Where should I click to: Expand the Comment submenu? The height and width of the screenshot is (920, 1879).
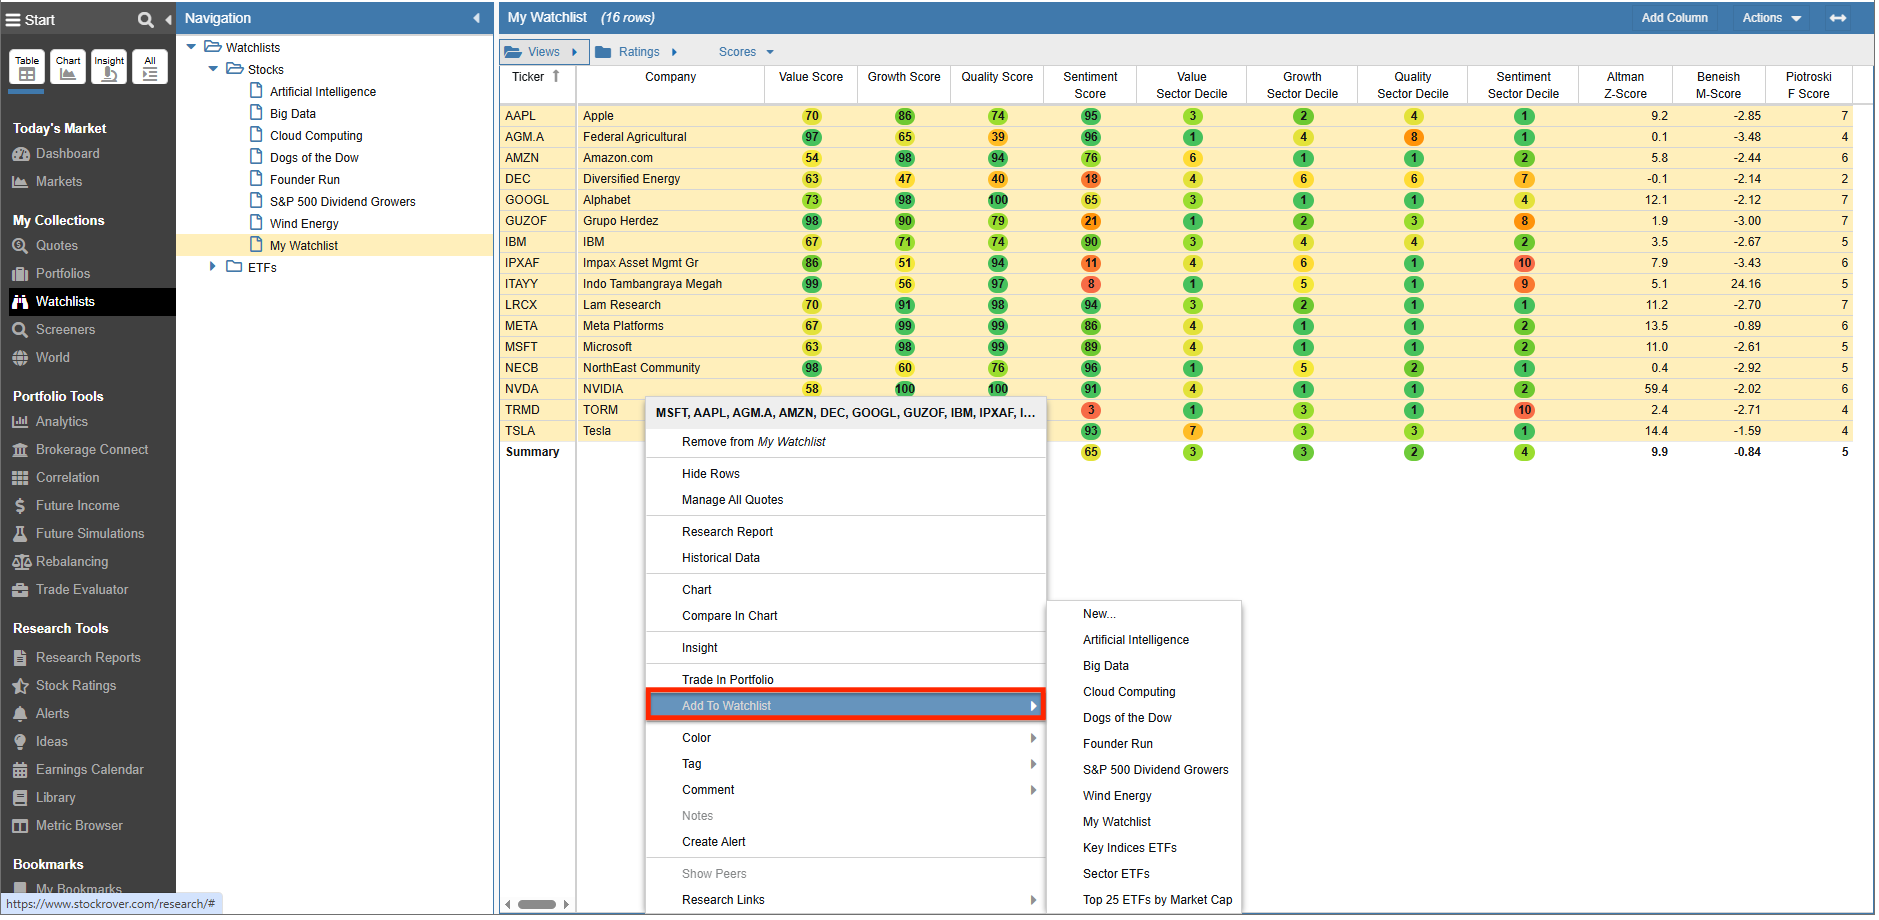coord(846,790)
